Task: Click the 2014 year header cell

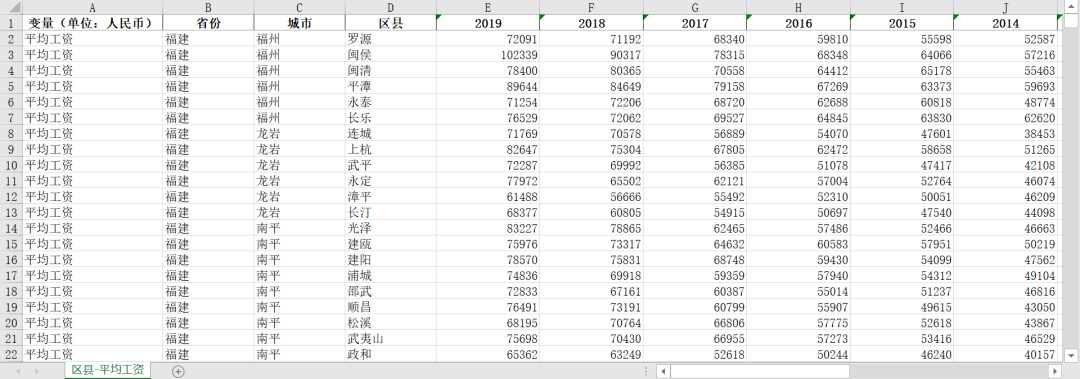Action: pyautogui.click(x=1006, y=23)
